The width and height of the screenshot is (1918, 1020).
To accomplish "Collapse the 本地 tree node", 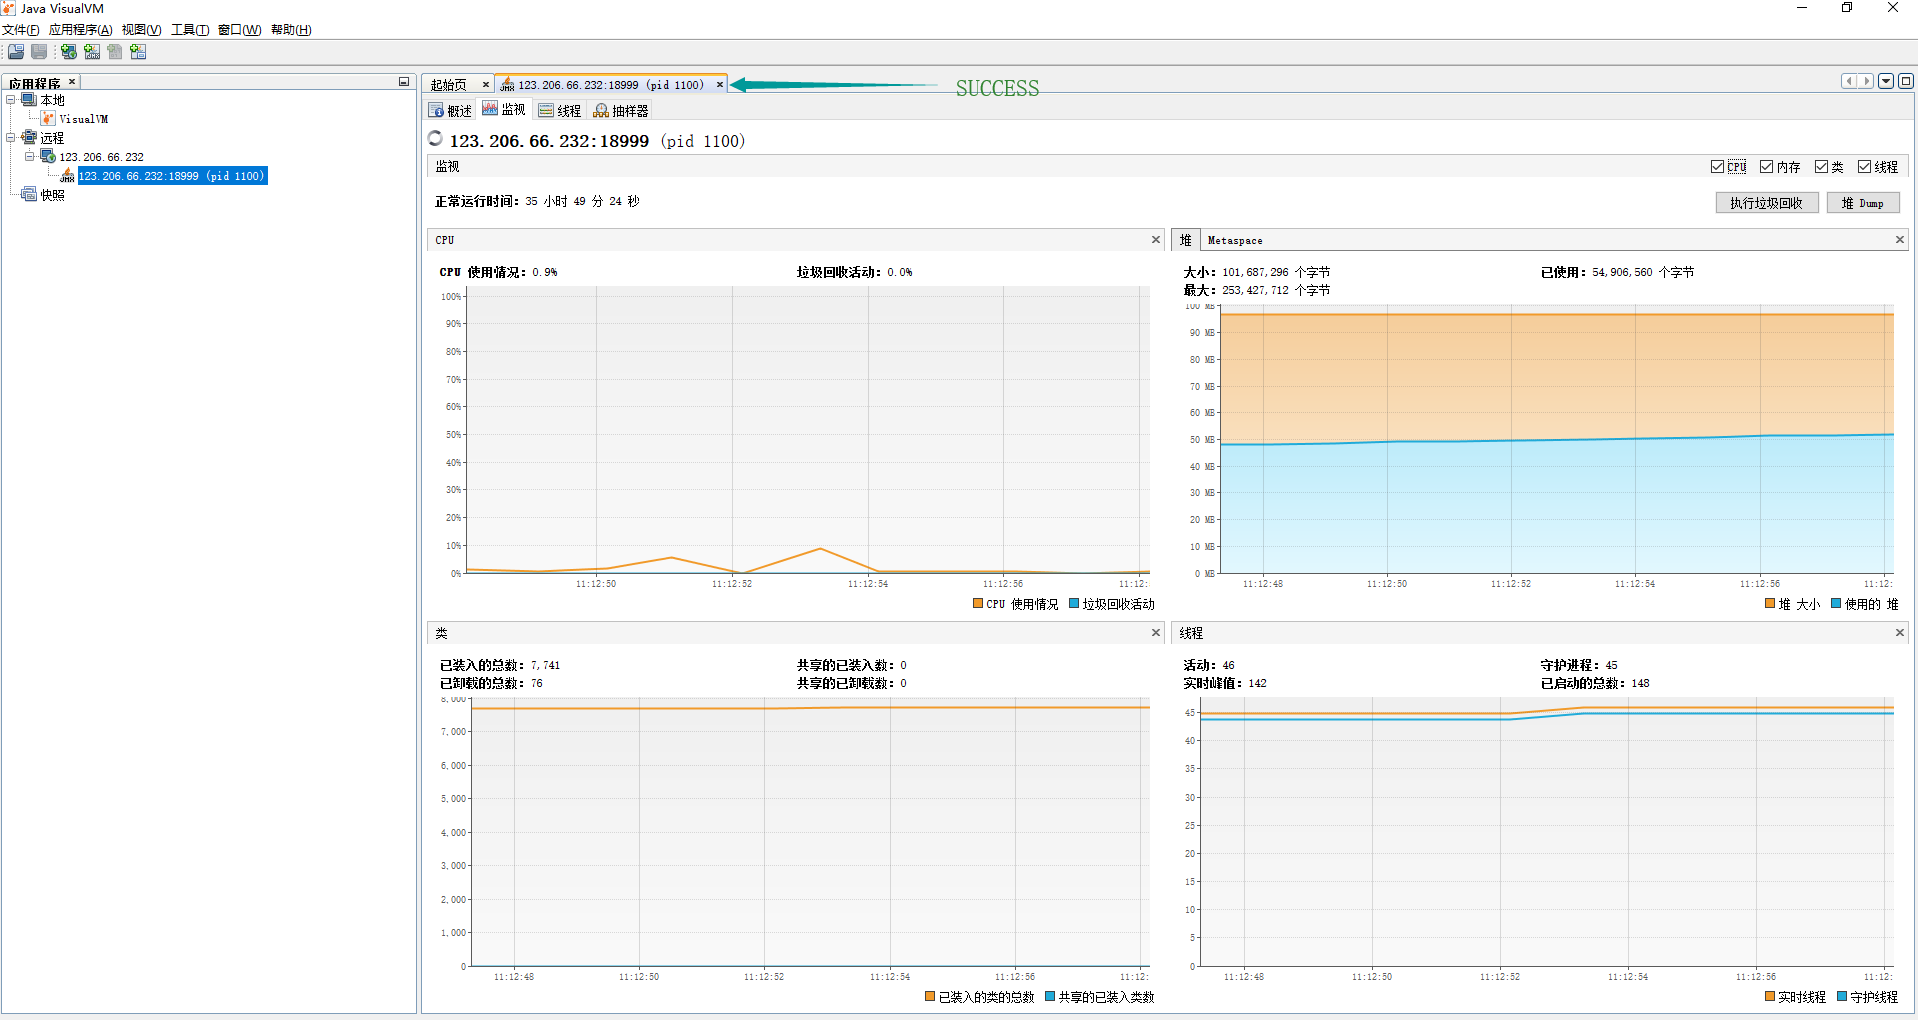I will click(11, 100).
